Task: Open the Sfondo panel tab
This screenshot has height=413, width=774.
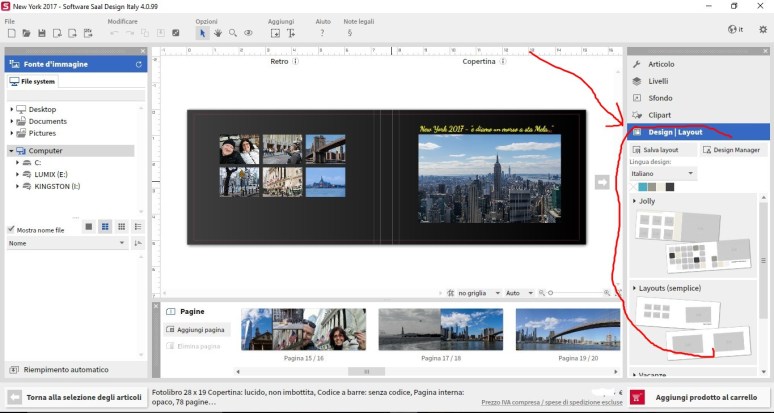Action: (x=660, y=98)
